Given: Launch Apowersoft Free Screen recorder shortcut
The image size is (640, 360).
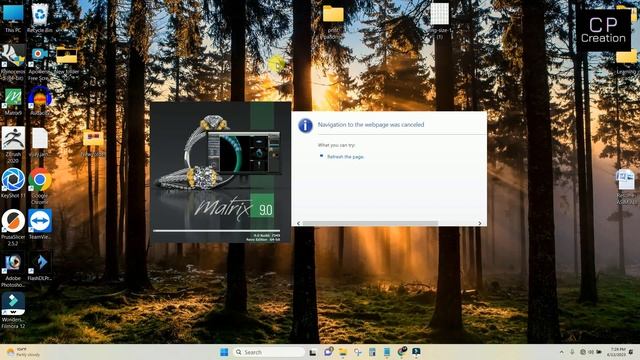Looking at the screenshot, I should coord(40,61).
